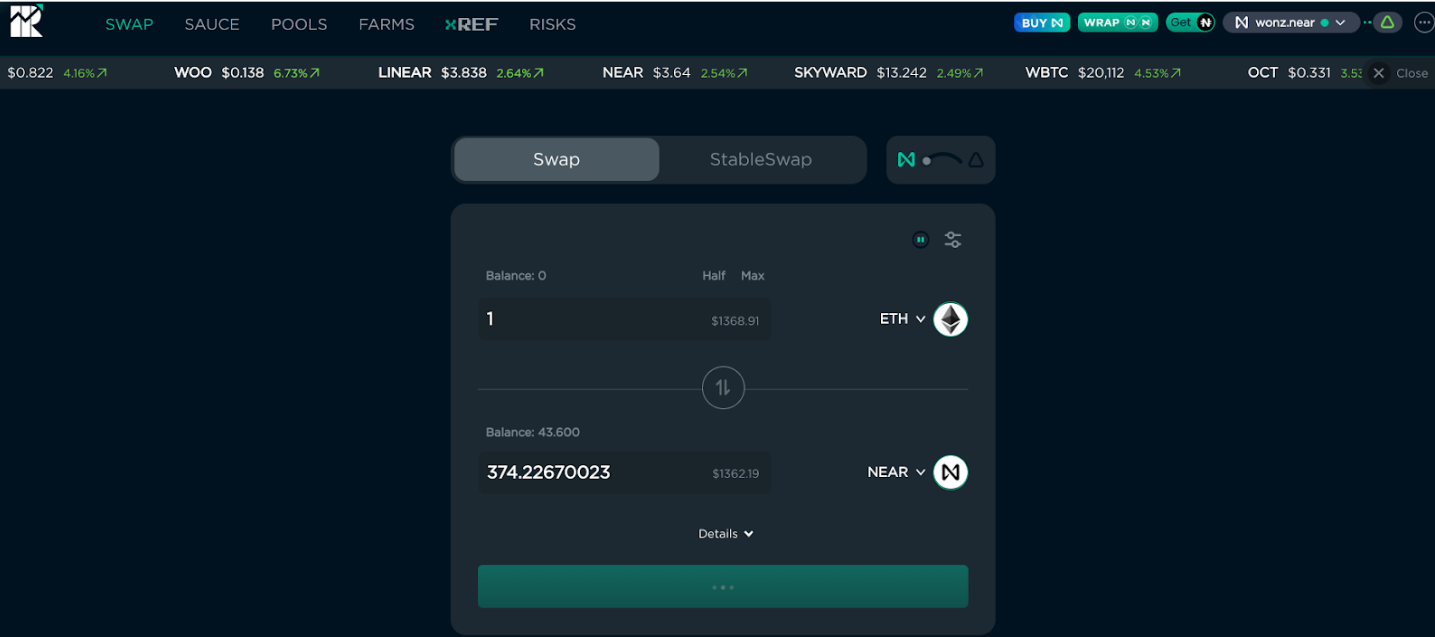The image size is (1435, 637).
Task: Click the WRAP NEAR button
Action: (x=1118, y=22)
